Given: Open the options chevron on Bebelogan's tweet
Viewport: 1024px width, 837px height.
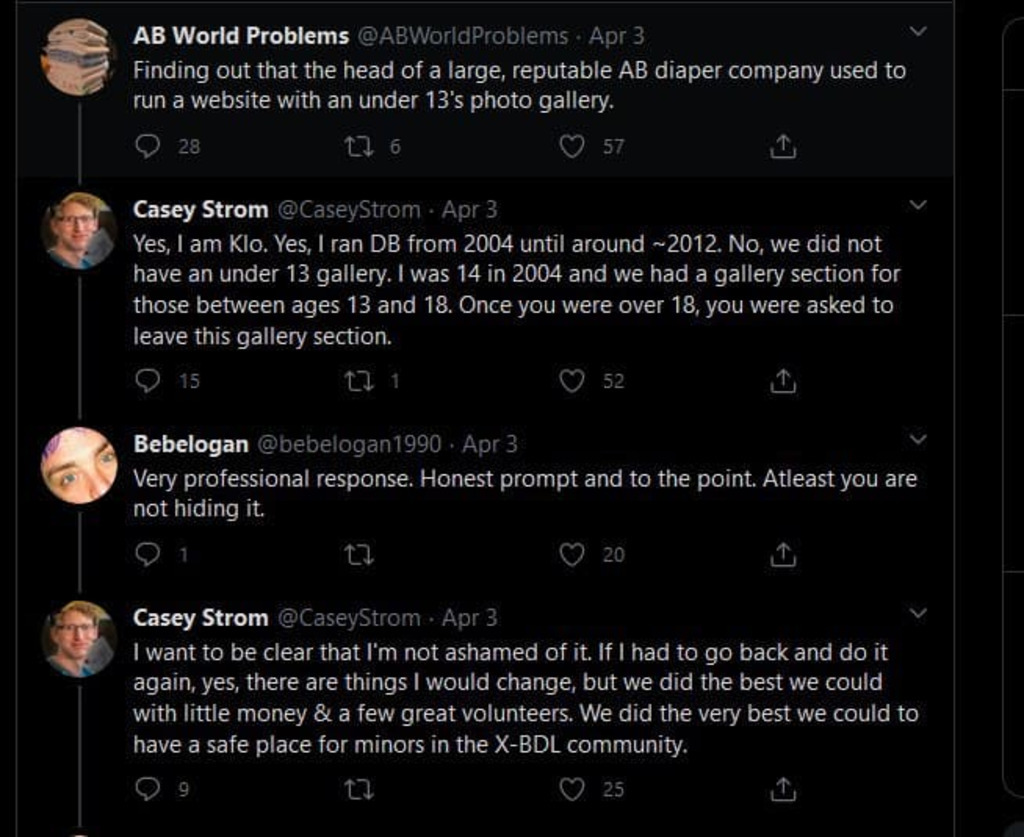Looking at the screenshot, I should 918,439.
